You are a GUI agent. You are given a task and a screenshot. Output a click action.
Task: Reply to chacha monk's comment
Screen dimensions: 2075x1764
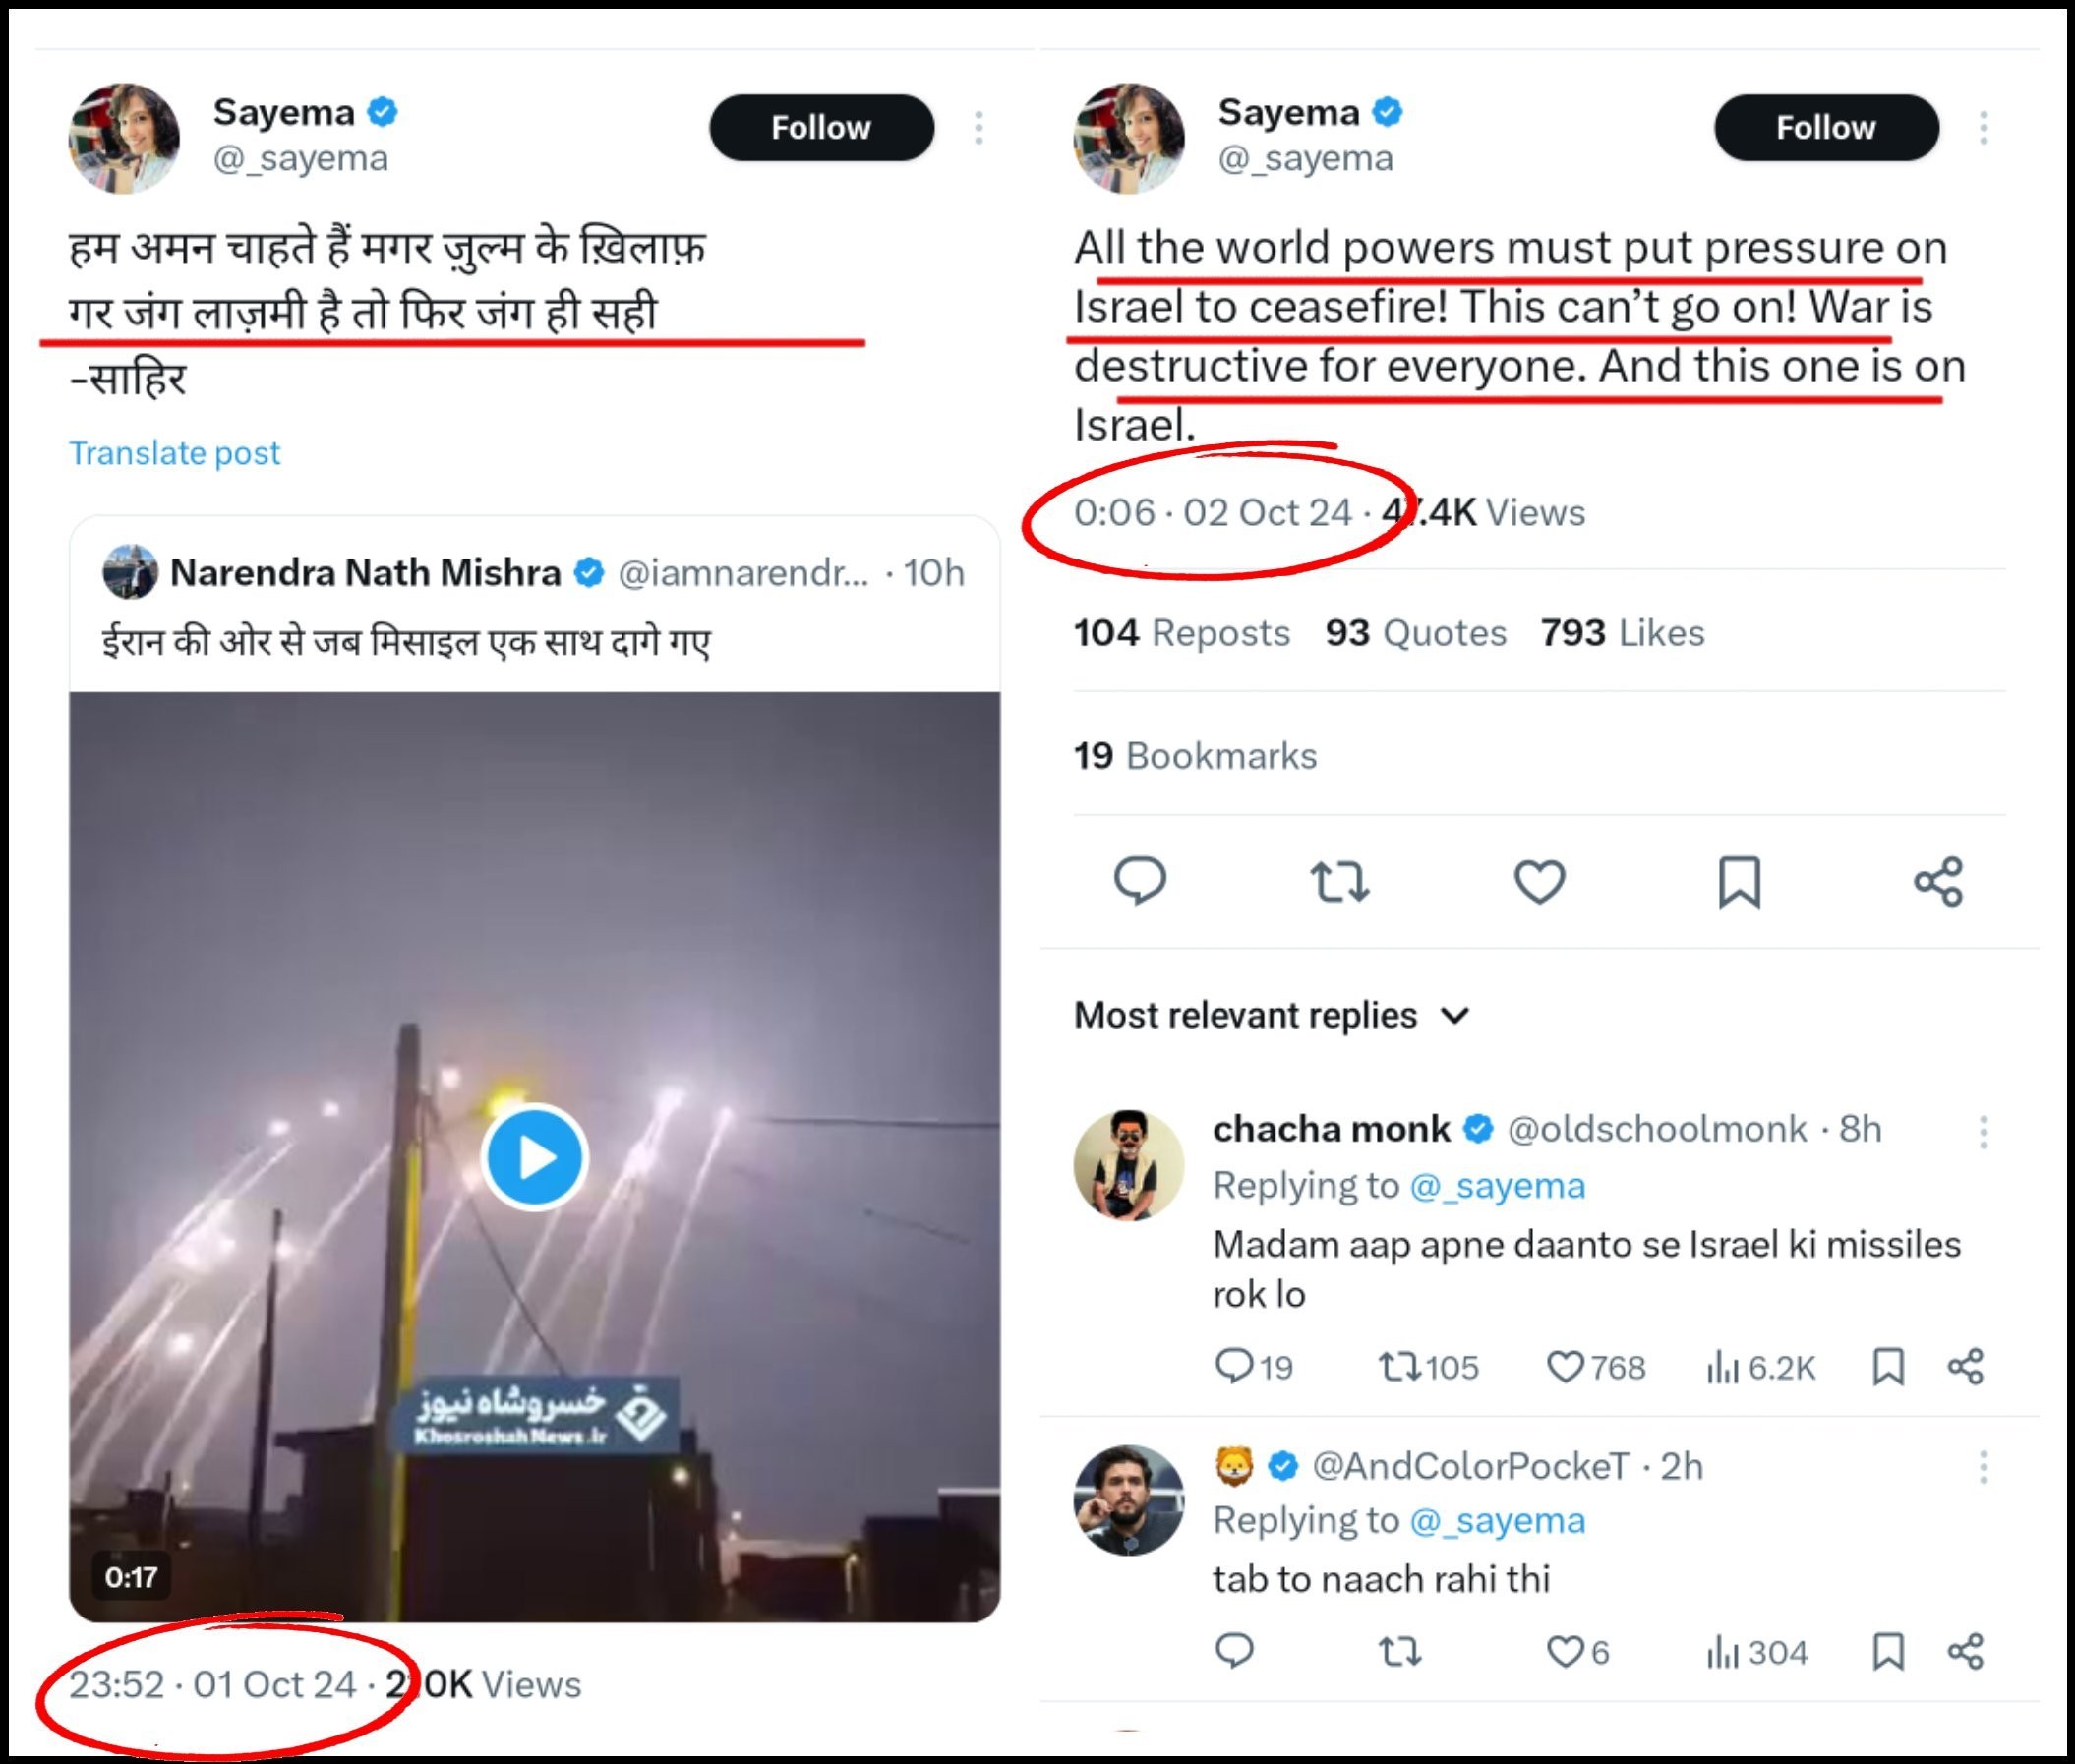click(x=1253, y=1367)
